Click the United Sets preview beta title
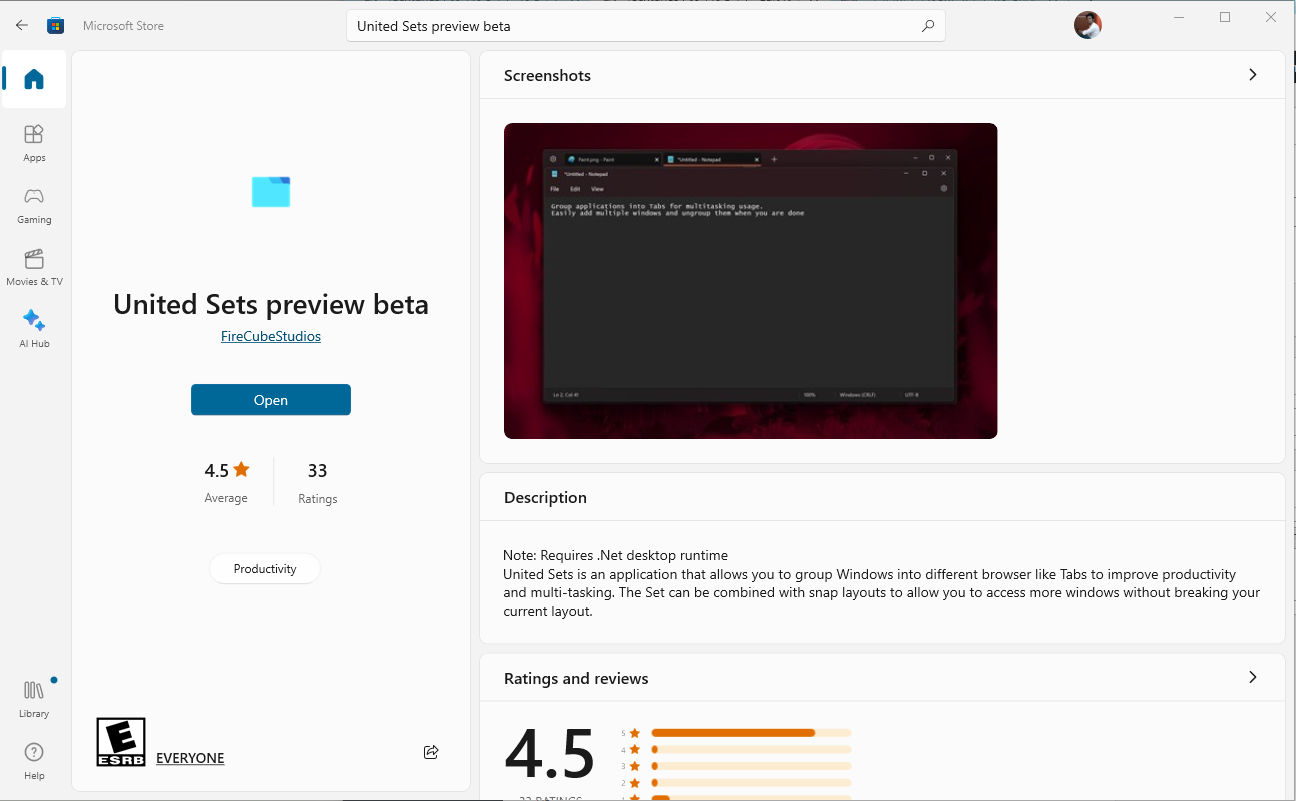 (x=271, y=304)
